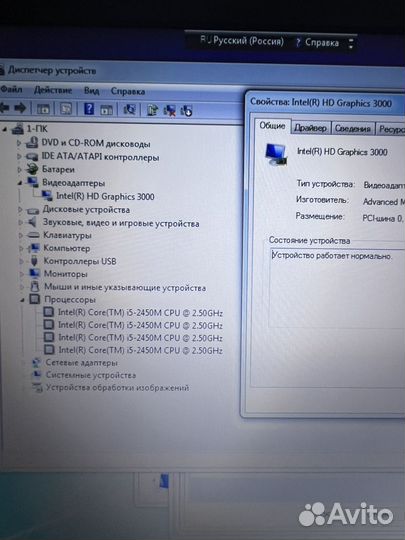
Task: Click the Uninstall device red X icon
Action: click(x=169, y=110)
